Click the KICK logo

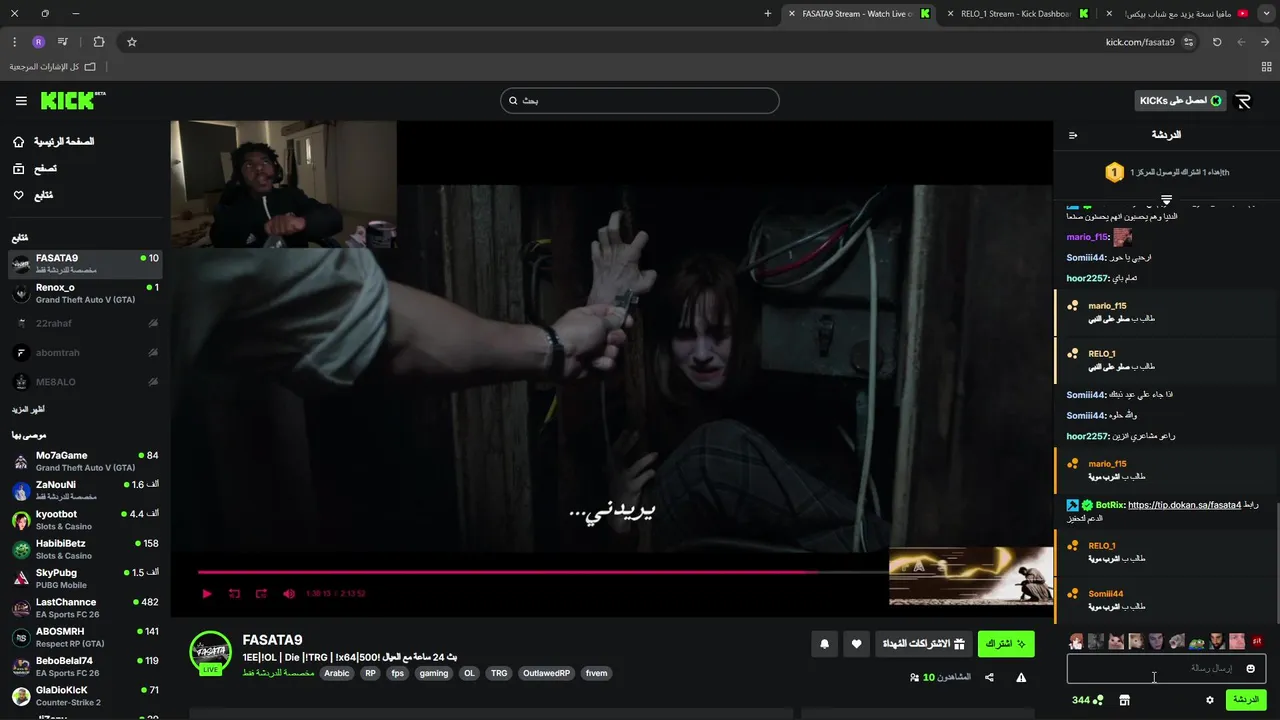72,100
